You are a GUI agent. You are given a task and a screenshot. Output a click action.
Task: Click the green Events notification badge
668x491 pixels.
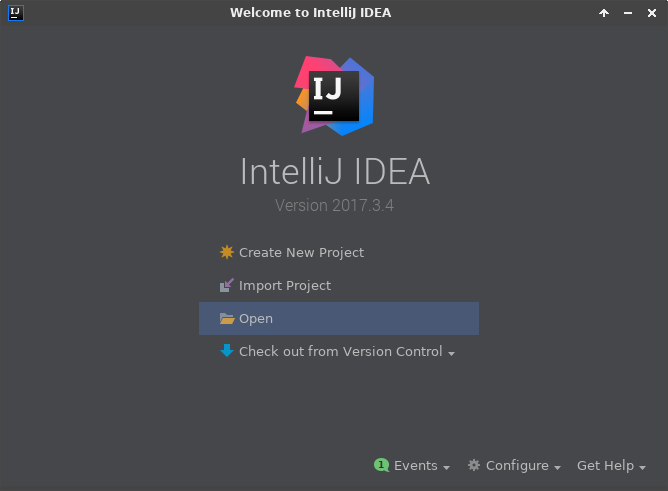(x=381, y=465)
